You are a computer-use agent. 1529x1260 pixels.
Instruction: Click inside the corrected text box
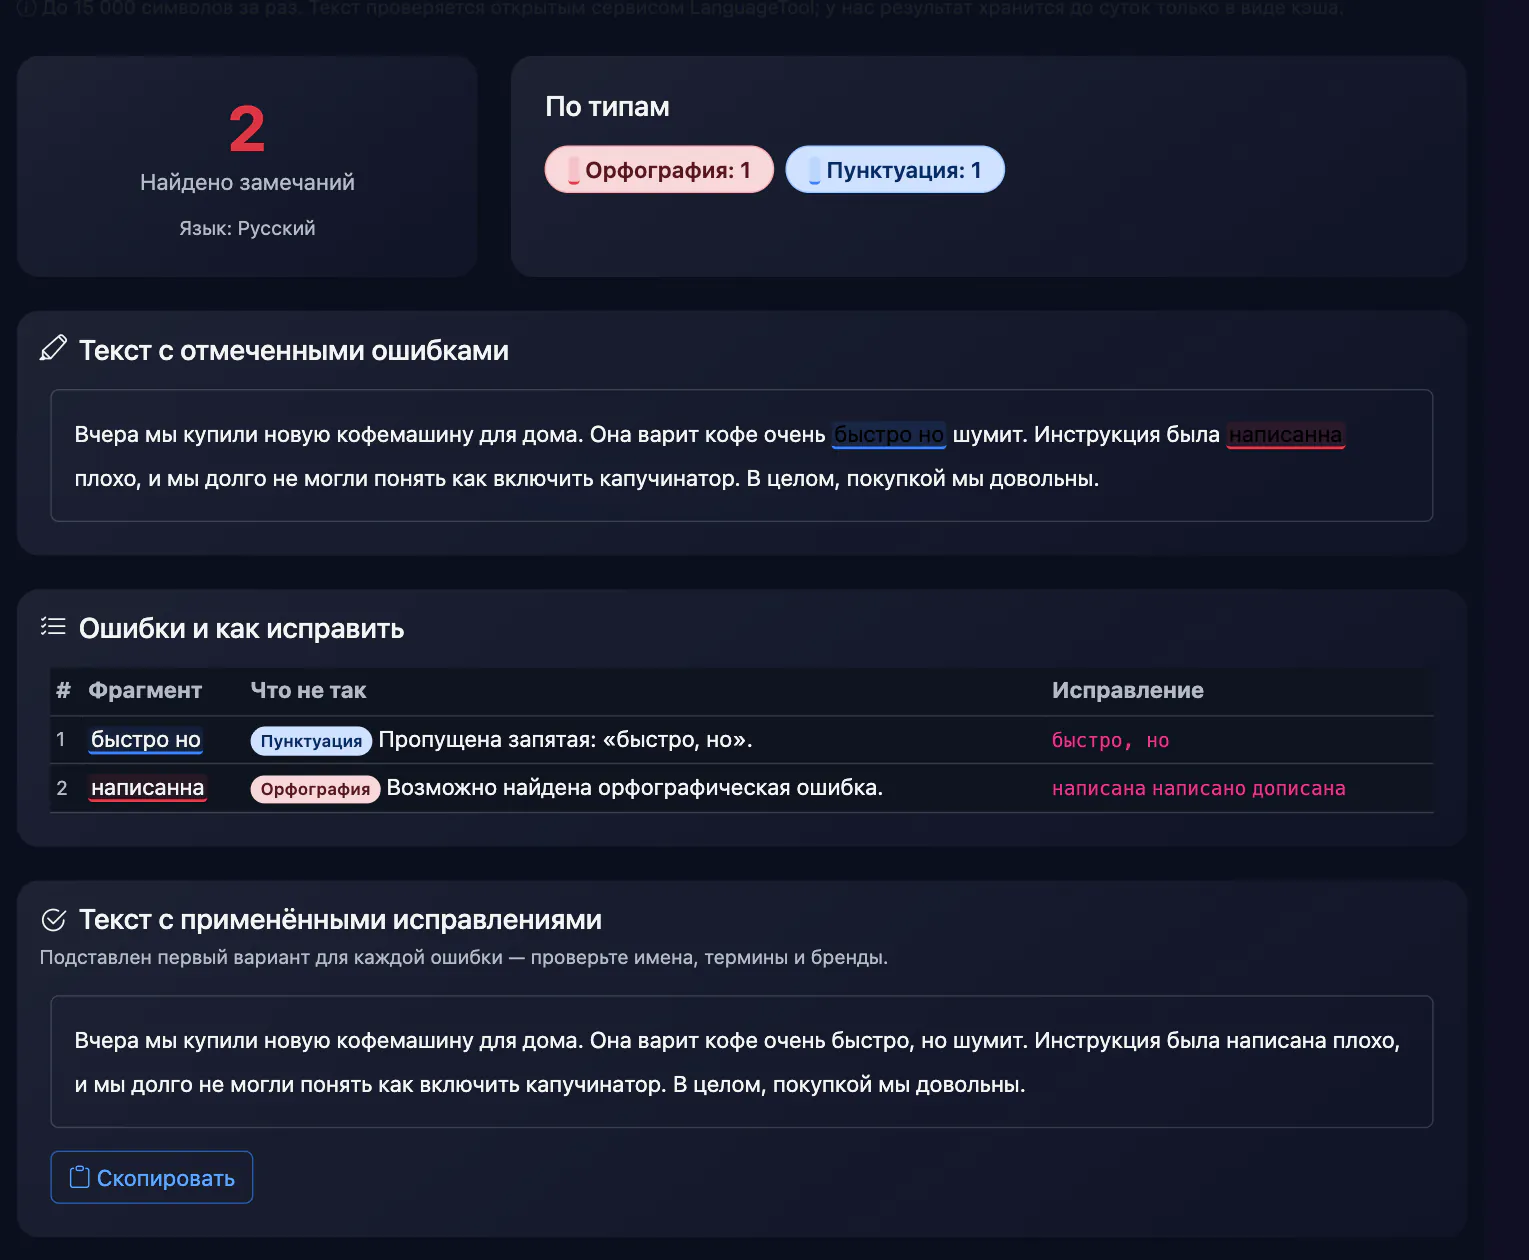coord(742,1062)
